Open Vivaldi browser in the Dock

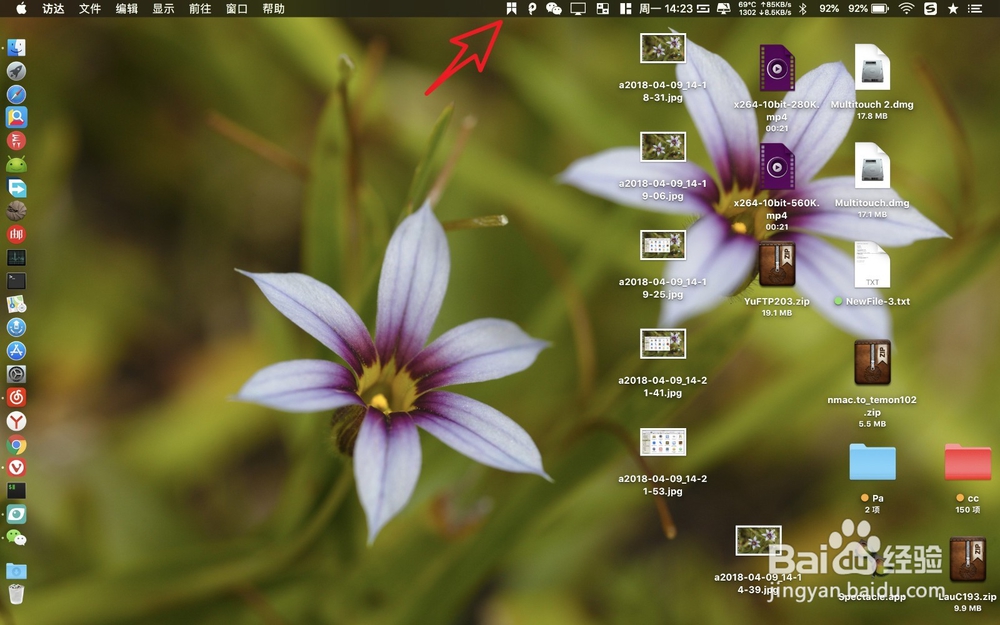coord(16,467)
